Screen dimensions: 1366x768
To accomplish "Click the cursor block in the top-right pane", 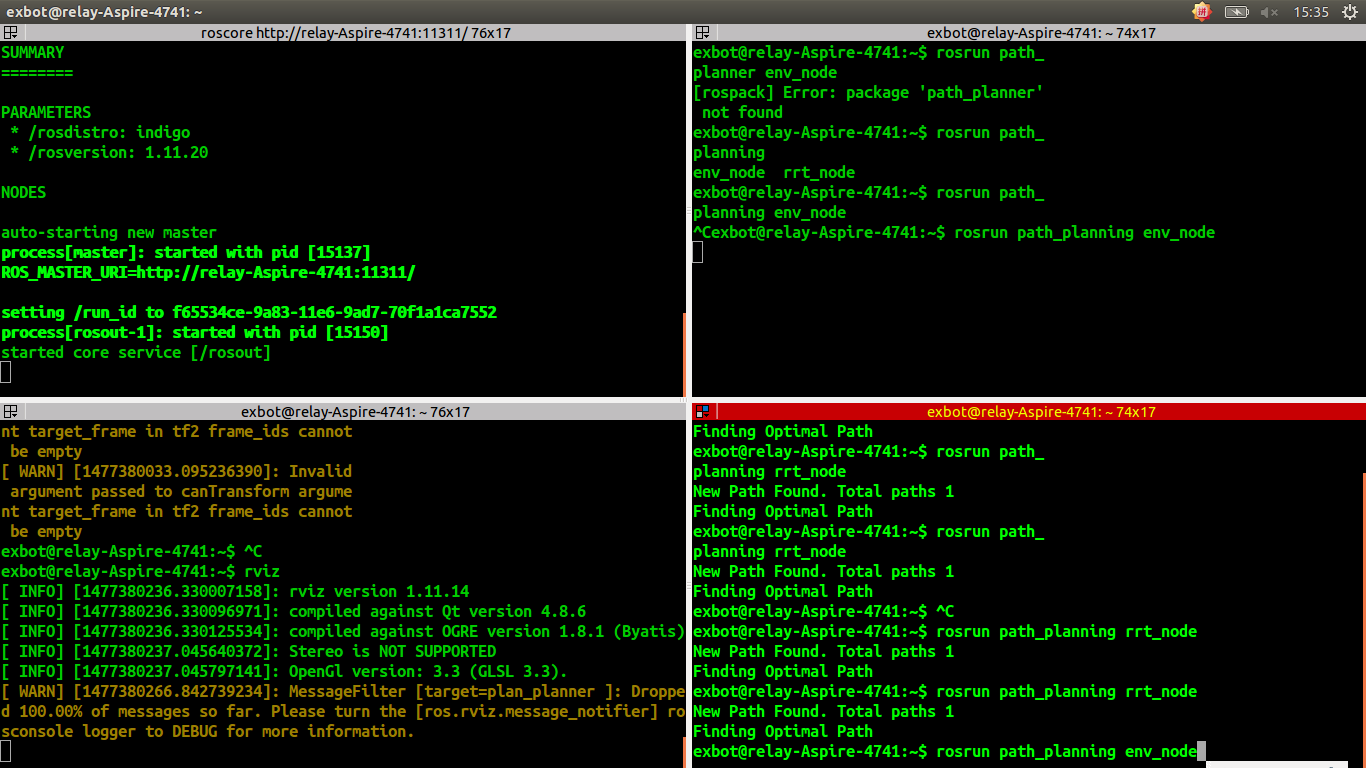I will [x=698, y=252].
